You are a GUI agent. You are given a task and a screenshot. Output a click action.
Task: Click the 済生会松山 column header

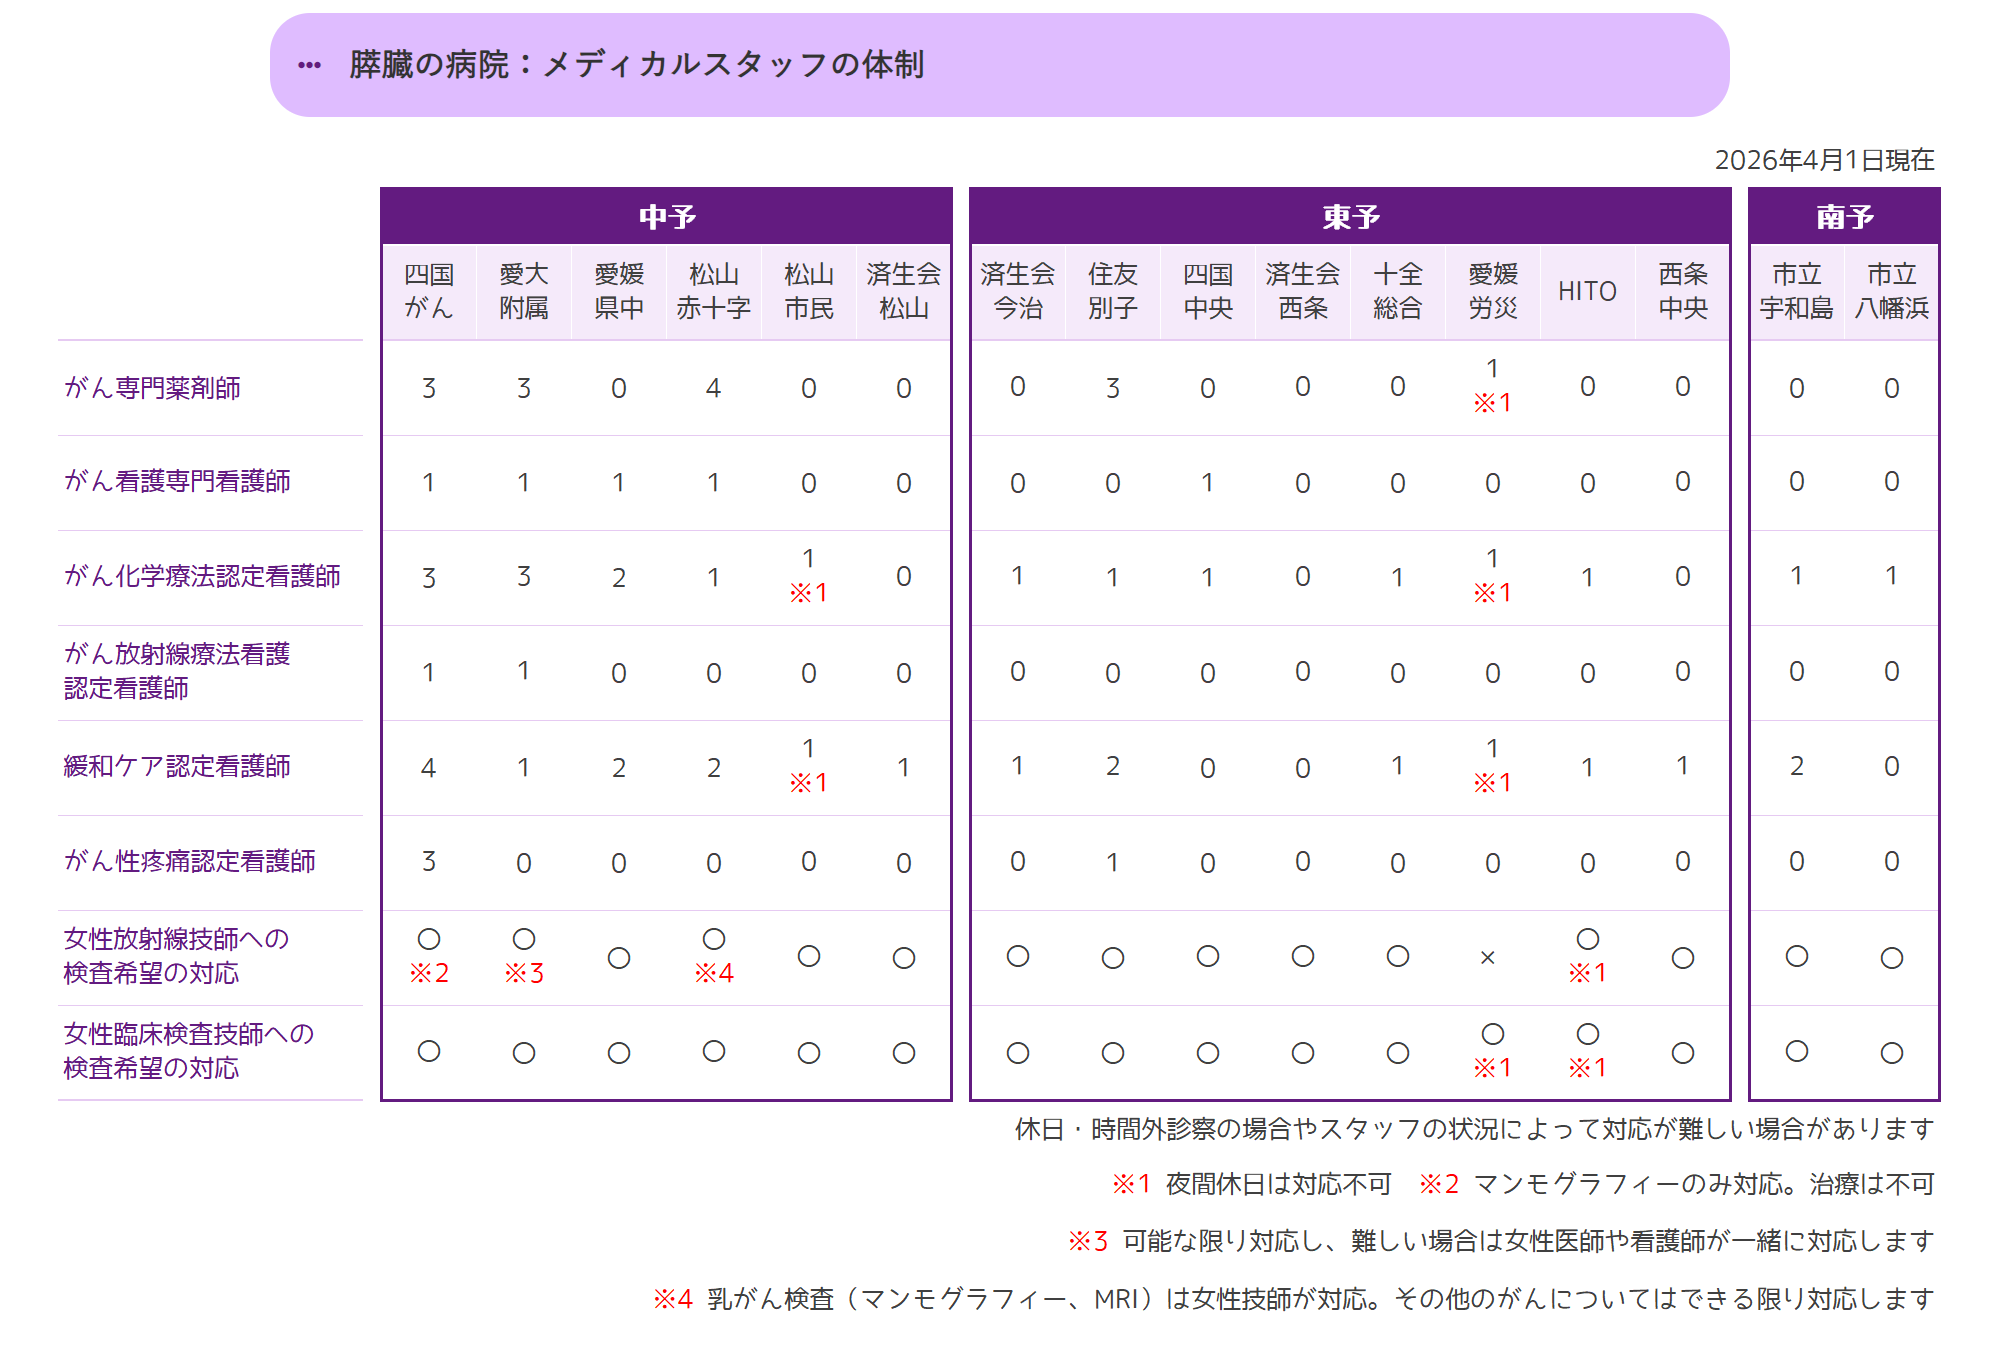(x=904, y=291)
